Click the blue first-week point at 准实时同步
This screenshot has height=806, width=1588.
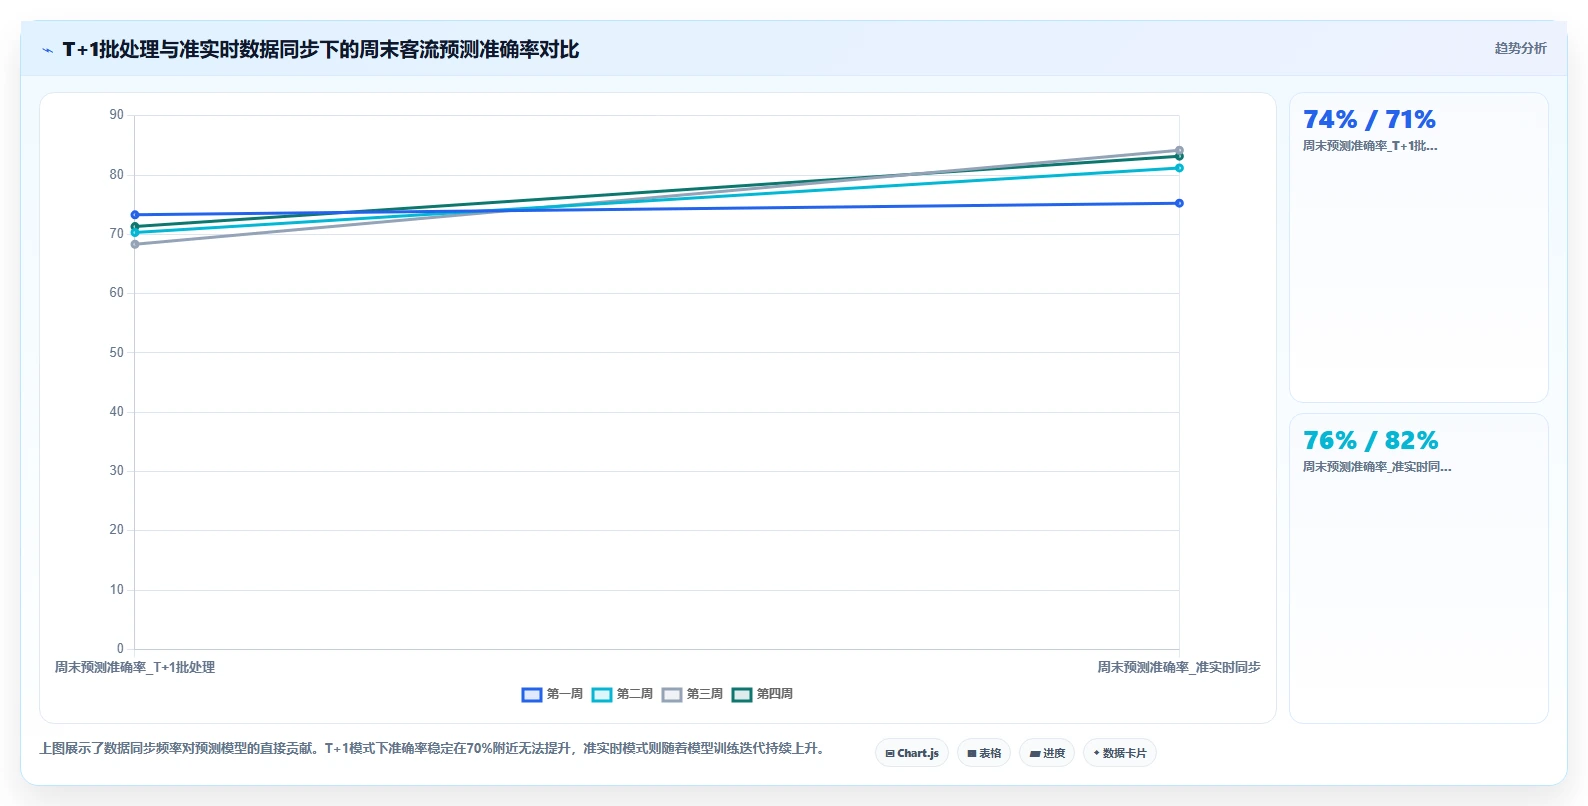click(1179, 203)
